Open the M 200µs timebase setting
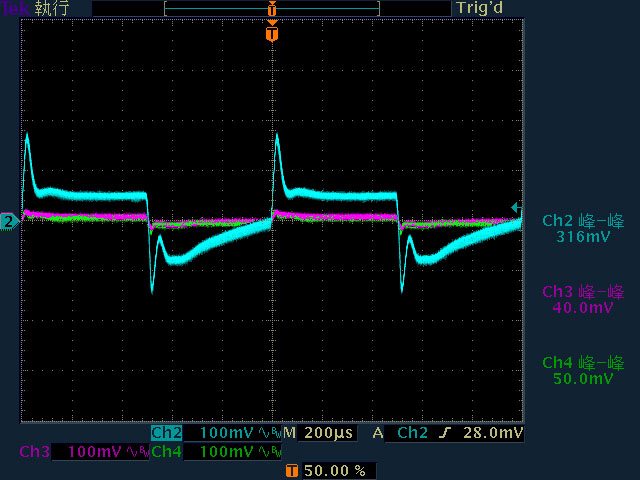640x480 pixels. point(319,433)
